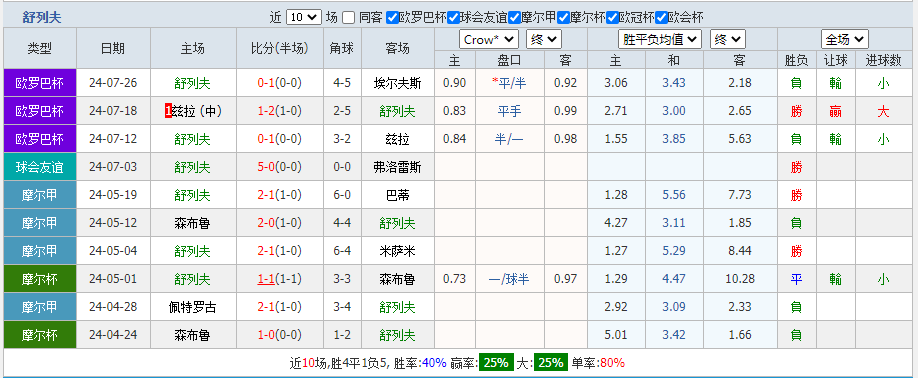Click the date cell 24-07-18
The width and height of the screenshot is (918, 378).
(113, 111)
